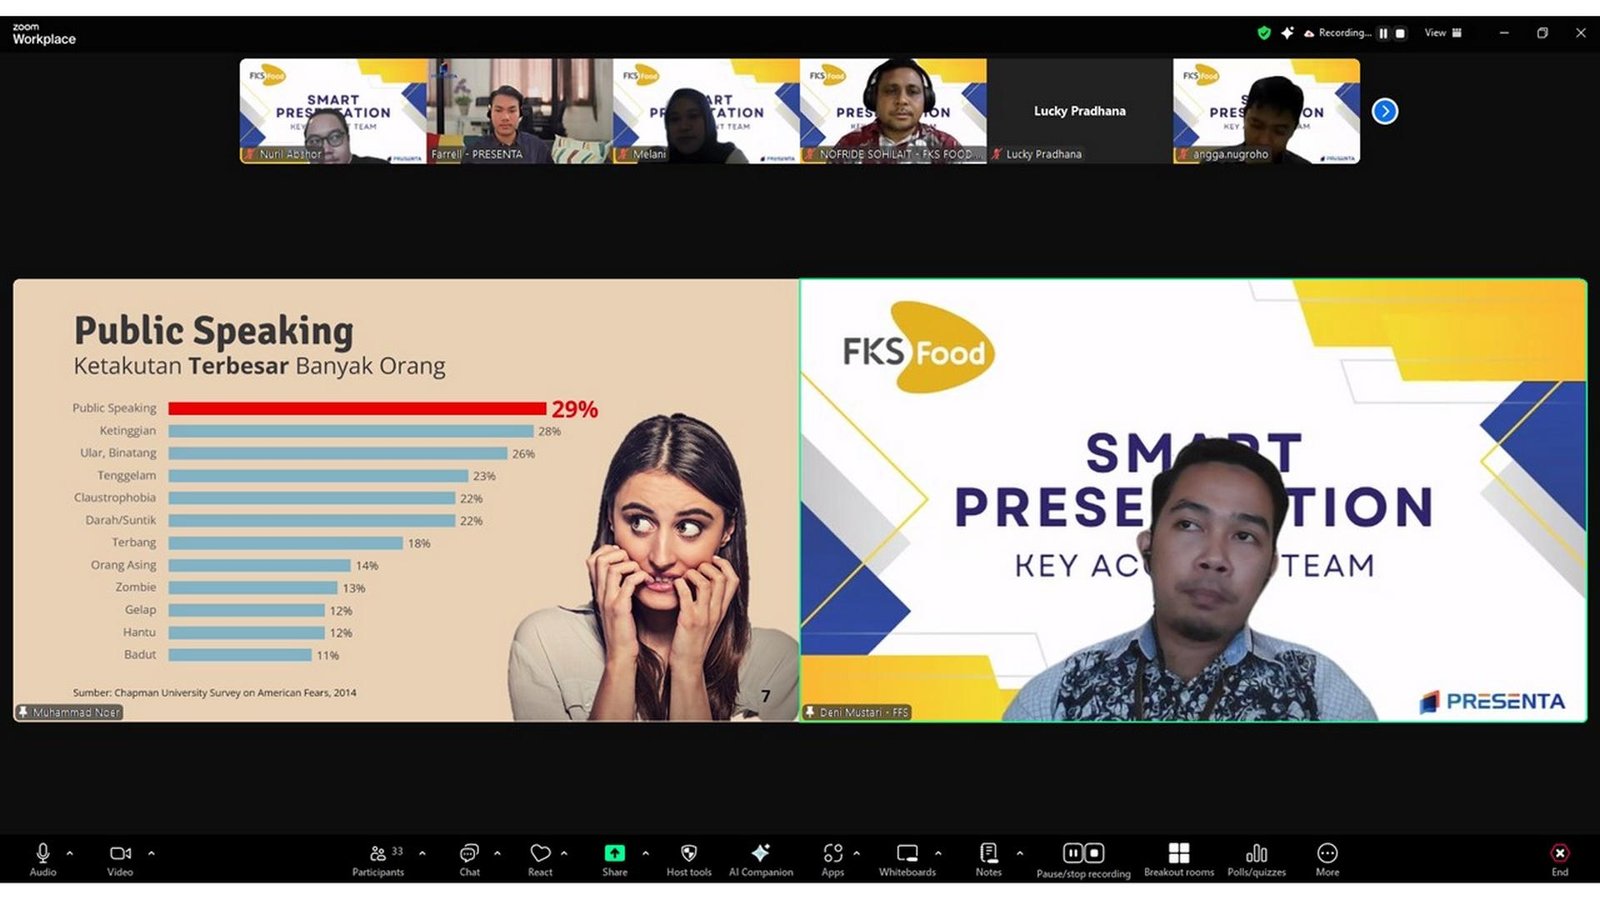This screenshot has height=900, width=1600.
Task: Click the Deni Mustari - FFS name label
Action: click(x=857, y=712)
